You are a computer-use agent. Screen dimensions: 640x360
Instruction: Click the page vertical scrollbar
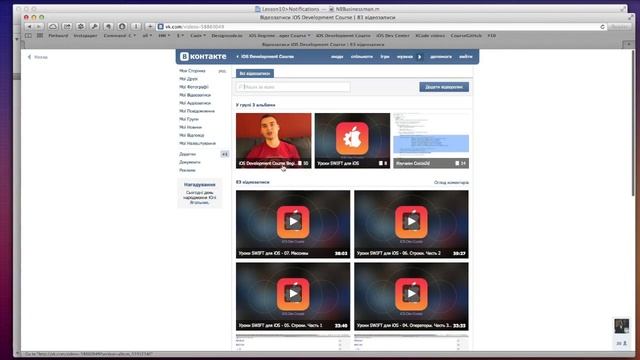633,122
